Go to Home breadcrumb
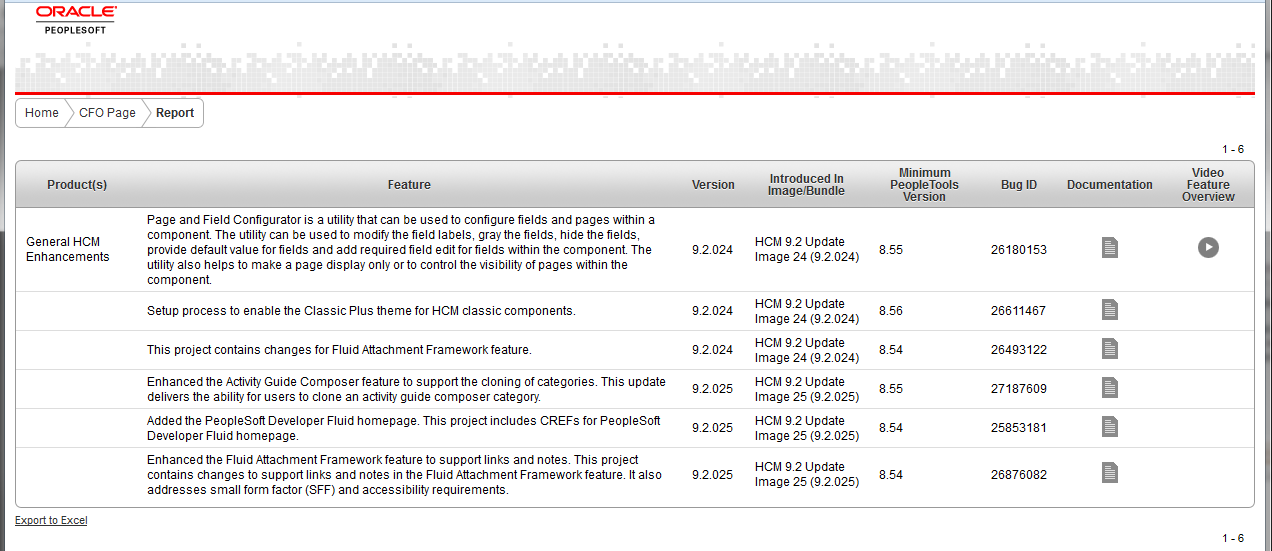Viewport: 1272px width, 551px height. pyautogui.click(x=41, y=113)
